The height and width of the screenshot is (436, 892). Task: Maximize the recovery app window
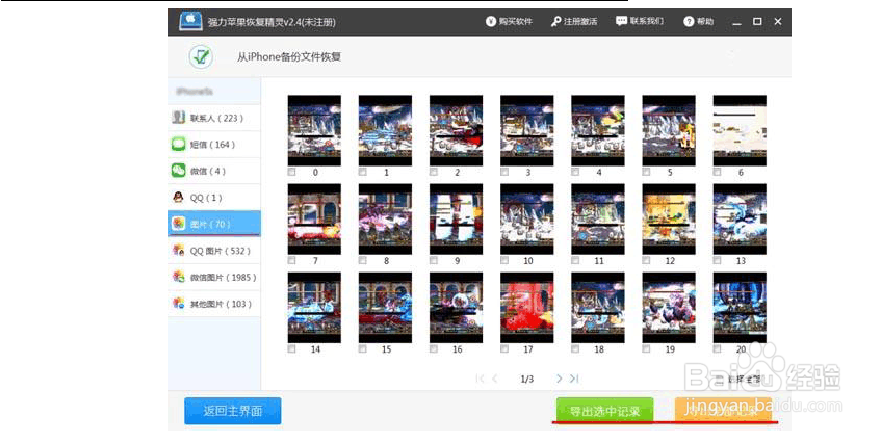(757, 22)
